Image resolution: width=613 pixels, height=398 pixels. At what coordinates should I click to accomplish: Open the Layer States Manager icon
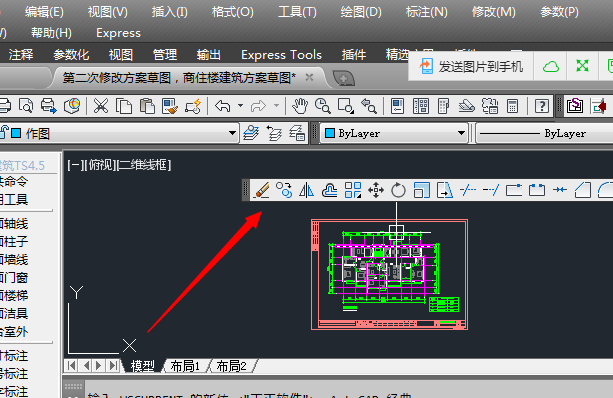(x=297, y=133)
